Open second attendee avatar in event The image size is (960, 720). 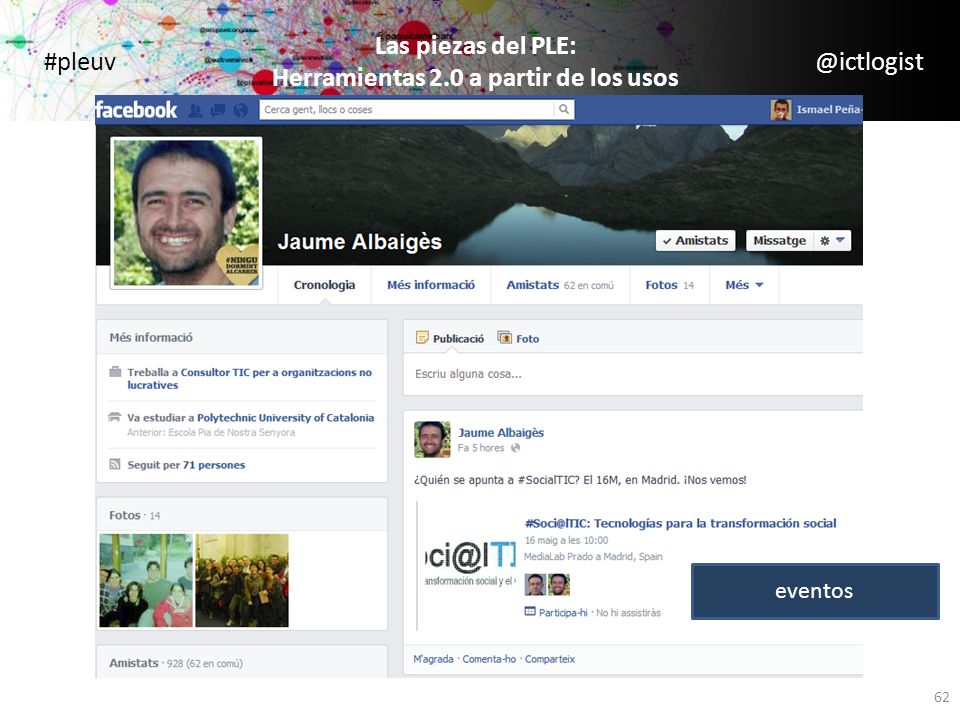(x=559, y=584)
